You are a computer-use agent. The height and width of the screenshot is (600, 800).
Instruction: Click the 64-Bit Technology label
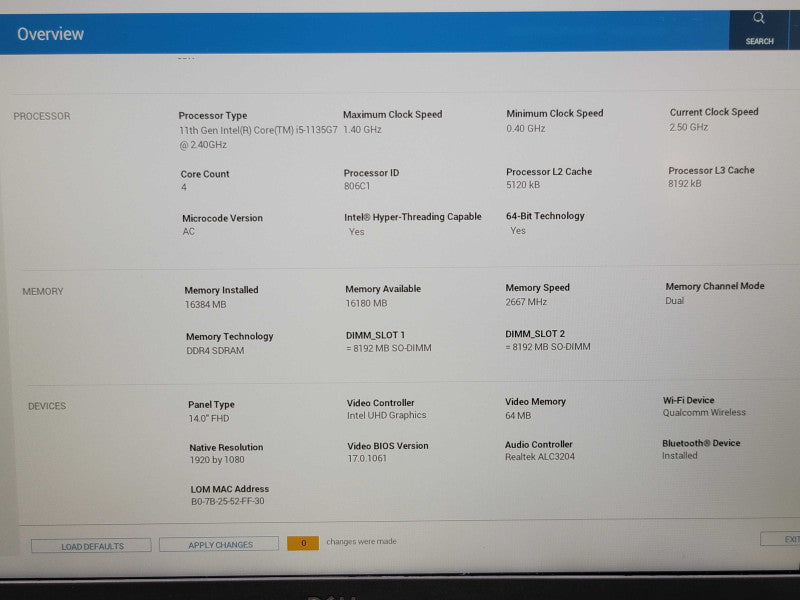[x=545, y=216]
